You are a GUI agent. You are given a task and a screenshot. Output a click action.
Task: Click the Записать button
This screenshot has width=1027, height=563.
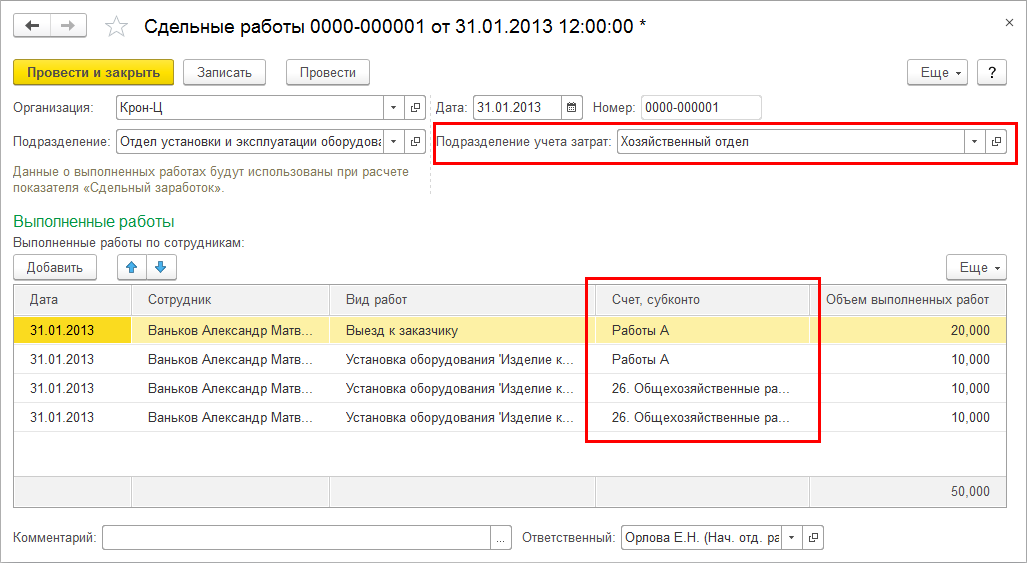225,73
